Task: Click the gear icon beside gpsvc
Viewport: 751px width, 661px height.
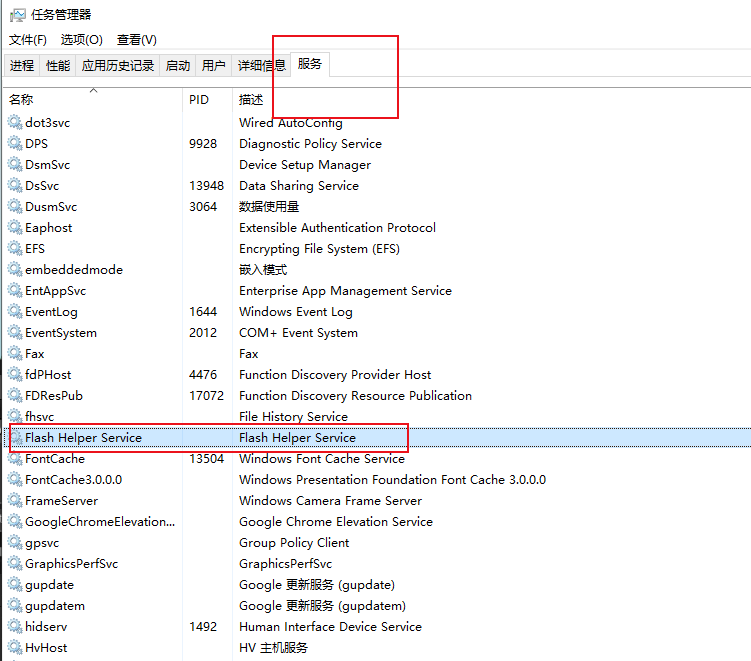Action: click(x=15, y=543)
